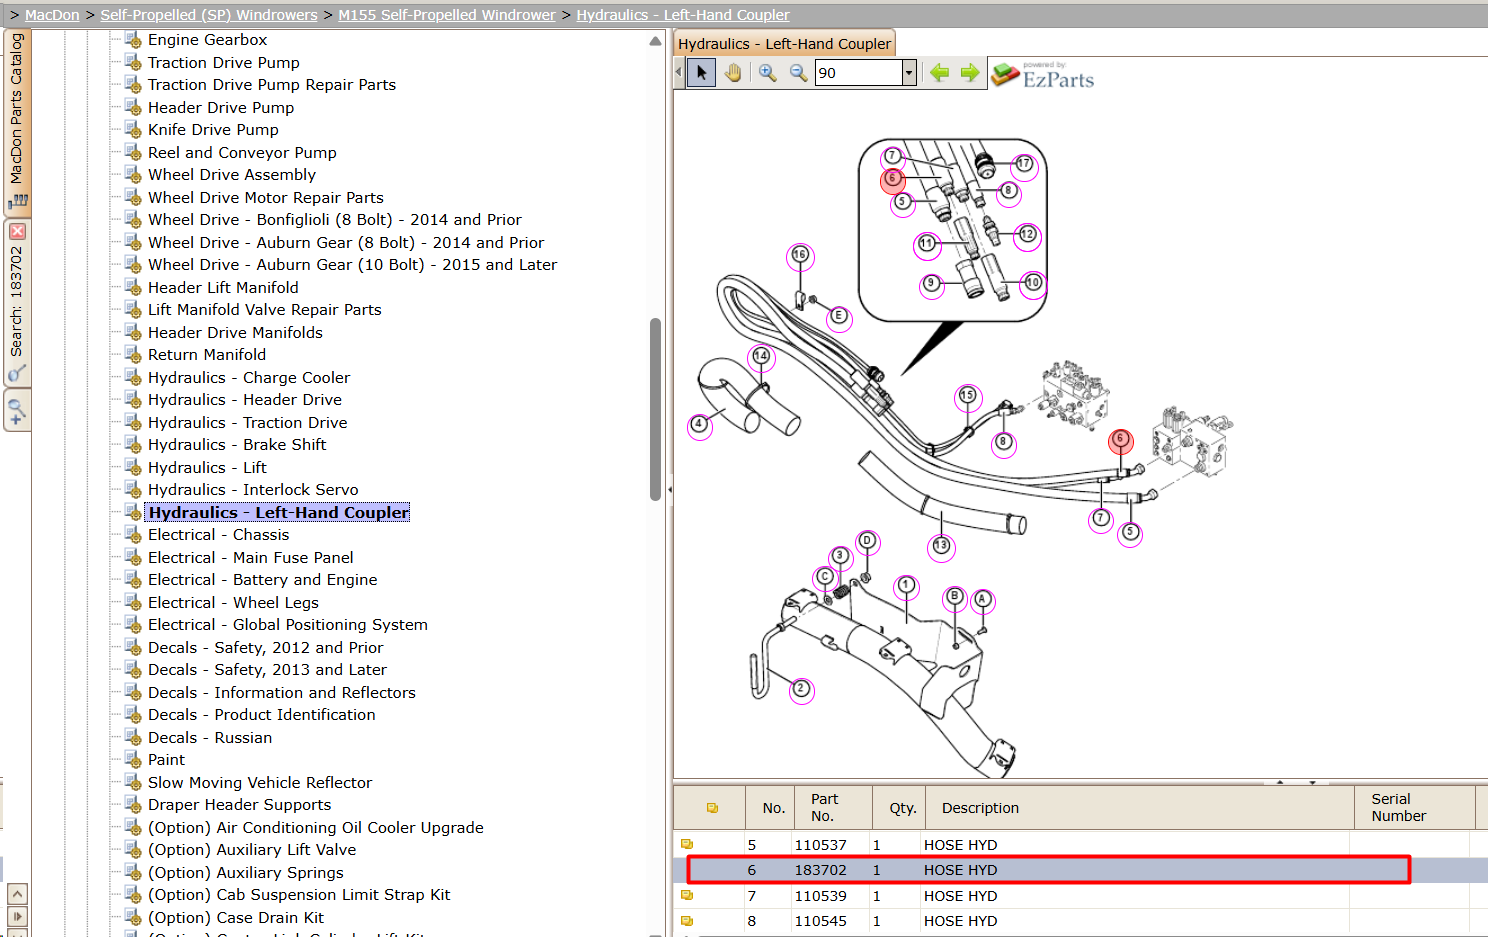This screenshot has width=1488, height=937.
Task: Click note icon for part 110537
Action: tap(687, 844)
